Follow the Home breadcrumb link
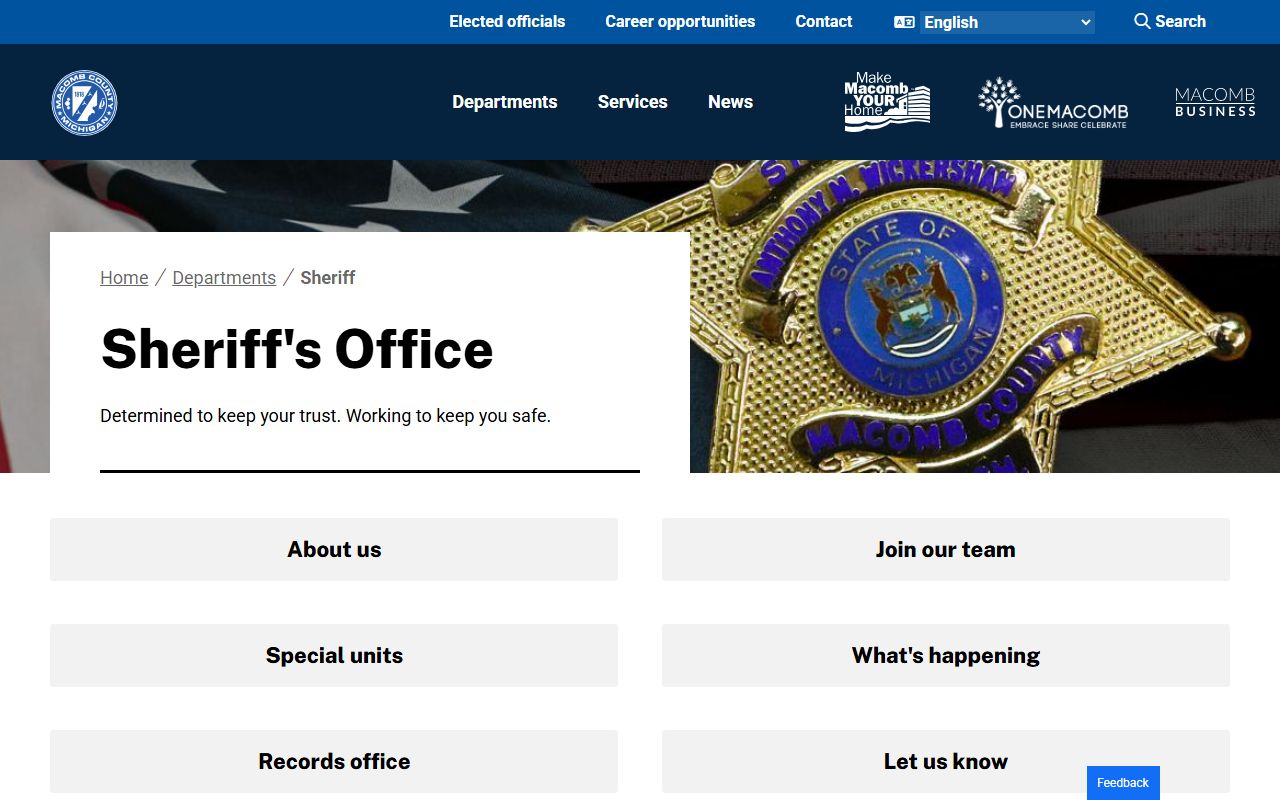The height and width of the screenshot is (800, 1280). (124, 278)
